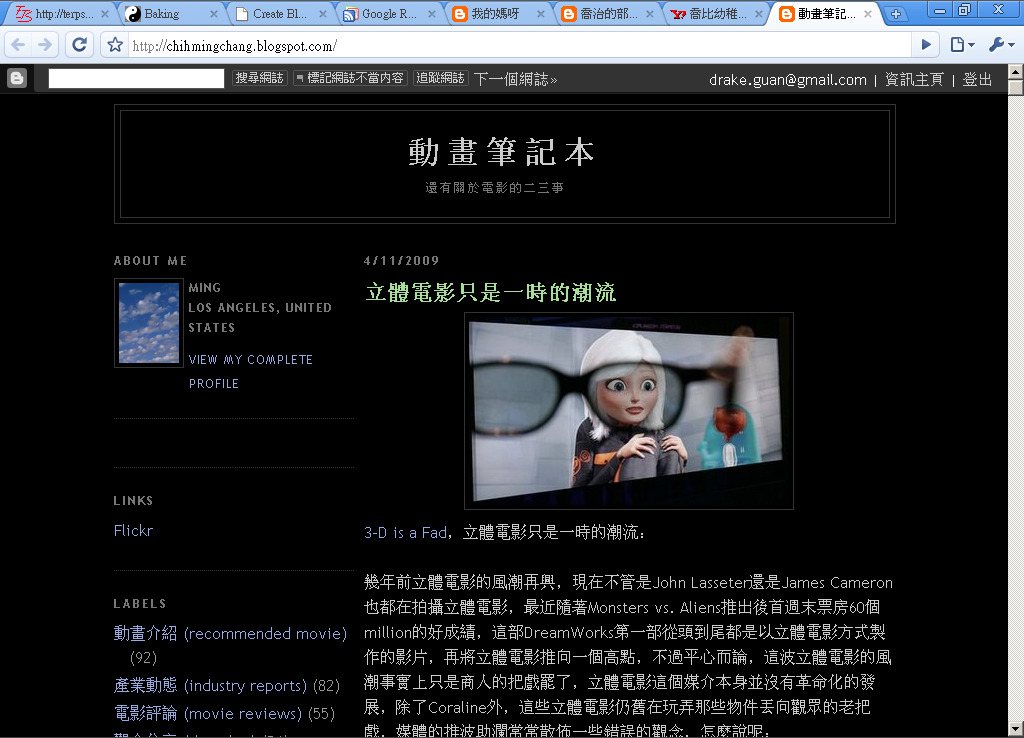Open label 產業動態 (industry reports)
Image resolution: width=1024 pixels, height=738 pixels.
tap(210, 686)
